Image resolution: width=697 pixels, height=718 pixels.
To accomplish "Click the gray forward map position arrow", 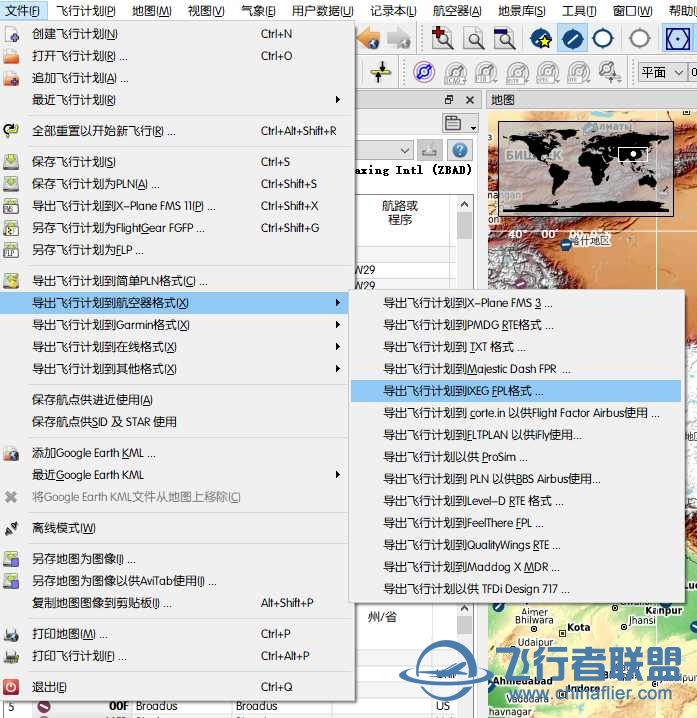I will coord(398,38).
